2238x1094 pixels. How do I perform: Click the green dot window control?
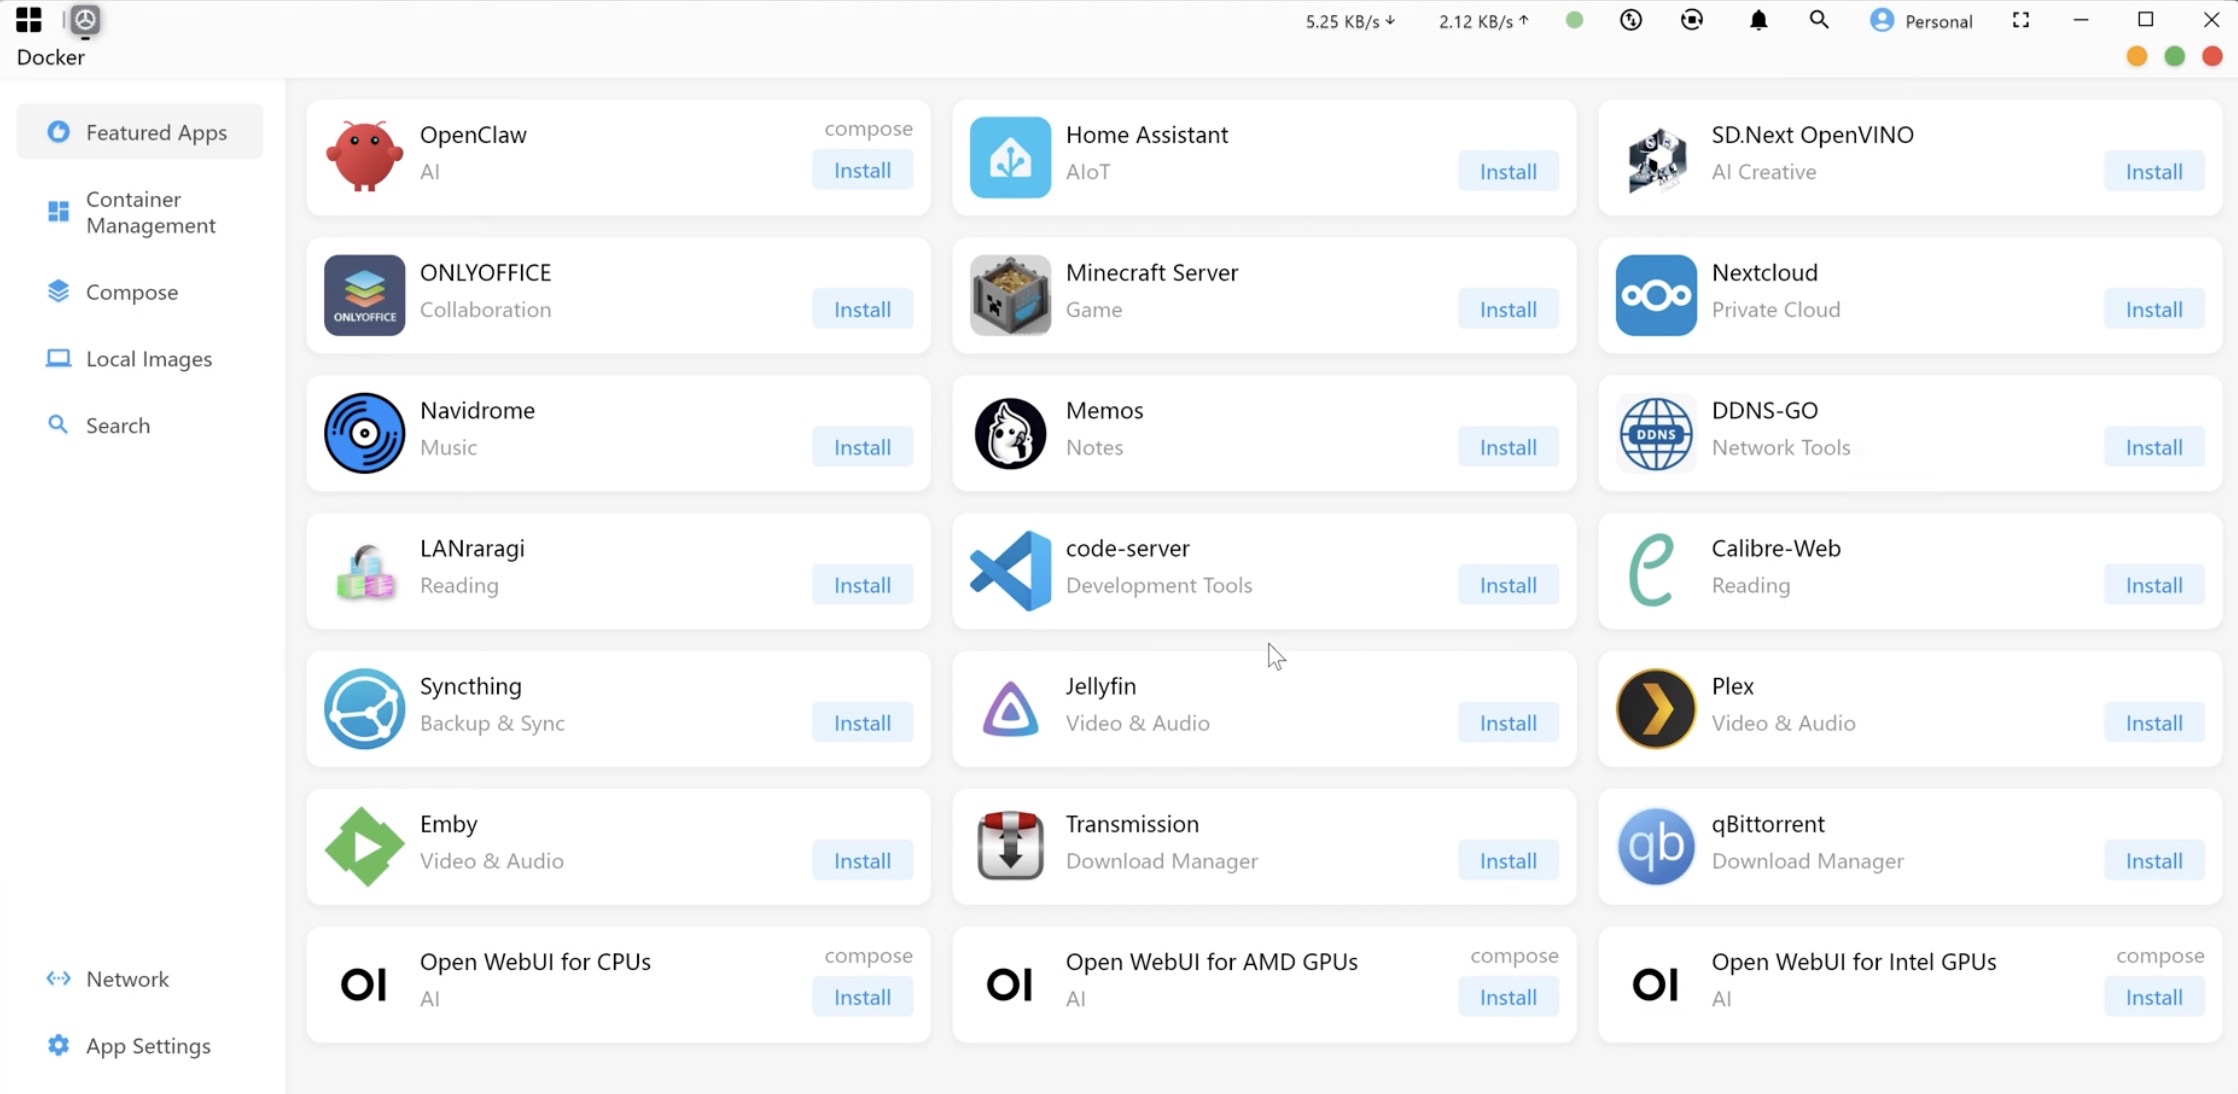pyautogui.click(x=2175, y=57)
